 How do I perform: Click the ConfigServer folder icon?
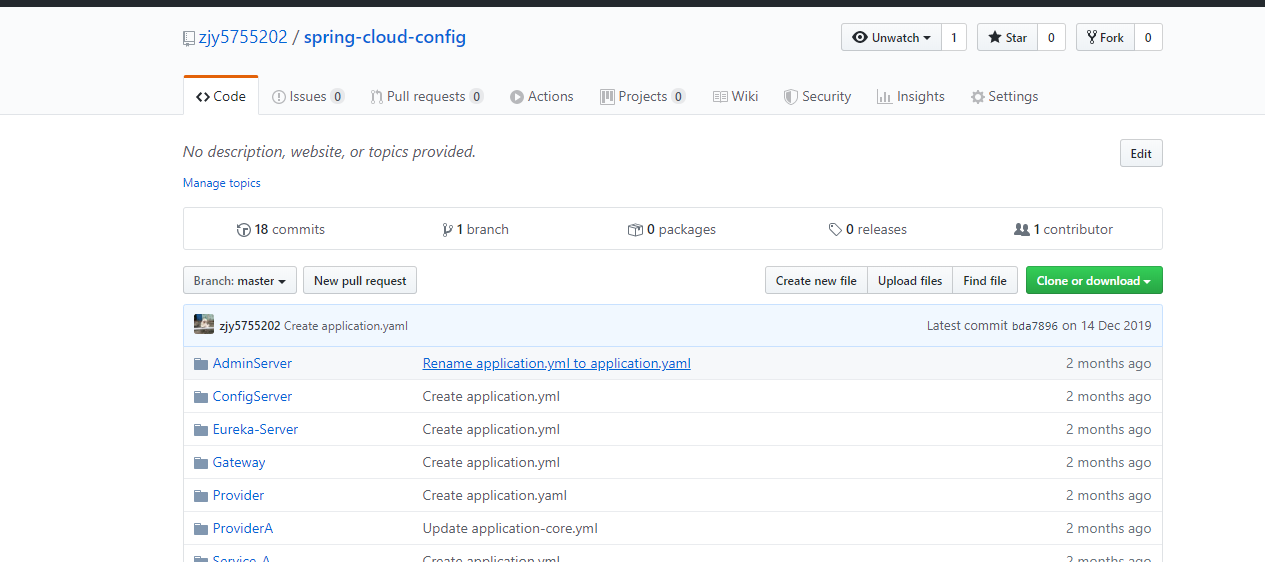pyautogui.click(x=201, y=397)
